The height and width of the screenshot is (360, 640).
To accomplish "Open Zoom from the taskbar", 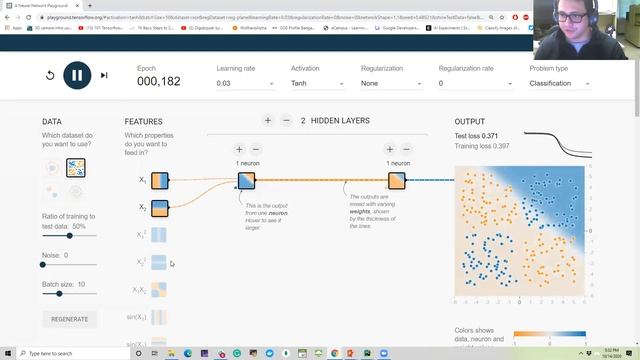I will click(x=384, y=353).
